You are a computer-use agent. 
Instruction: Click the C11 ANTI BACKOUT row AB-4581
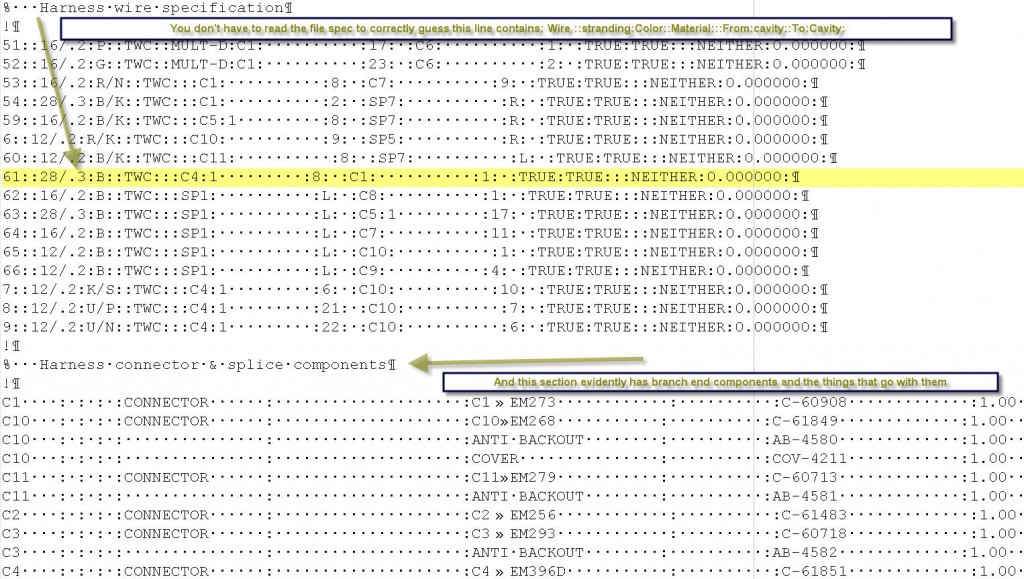[x=500, y=496]
